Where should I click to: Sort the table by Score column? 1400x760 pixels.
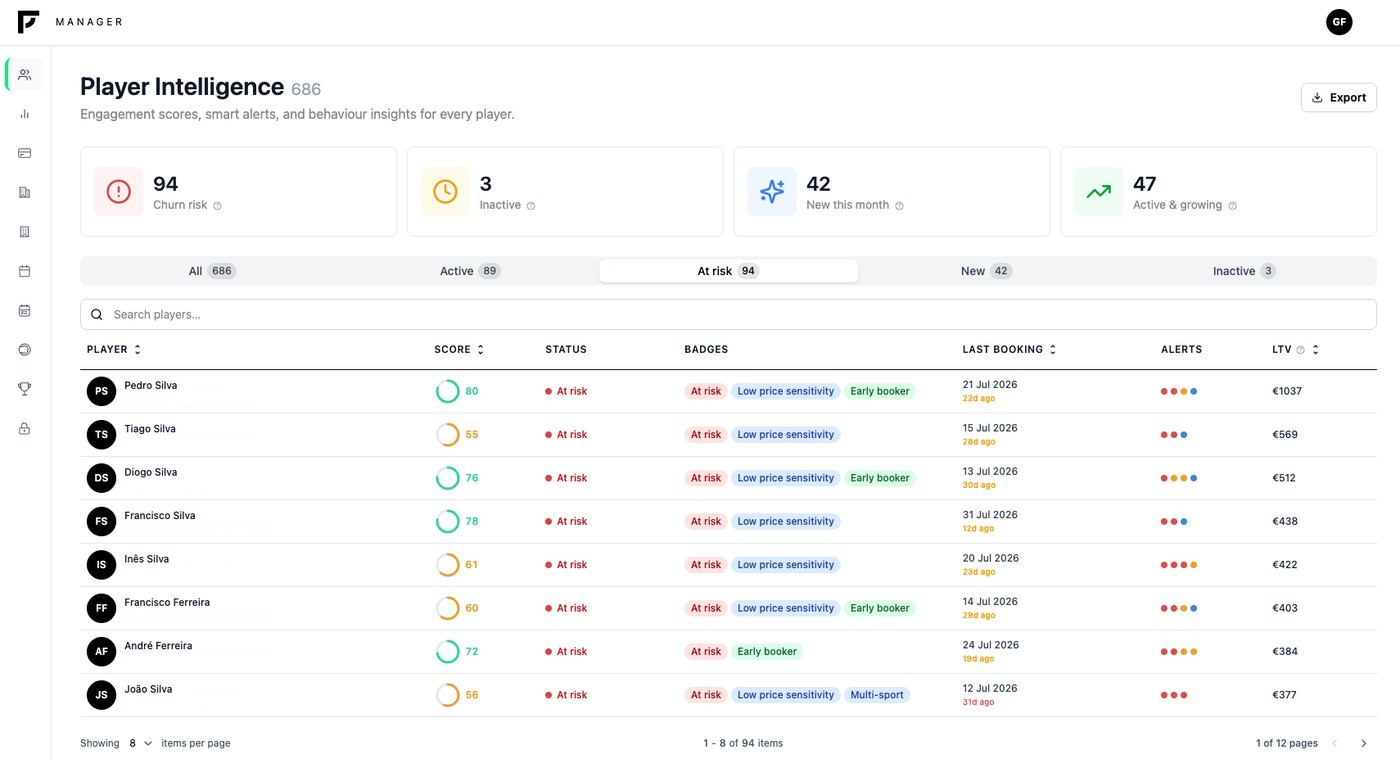[459, 350]
